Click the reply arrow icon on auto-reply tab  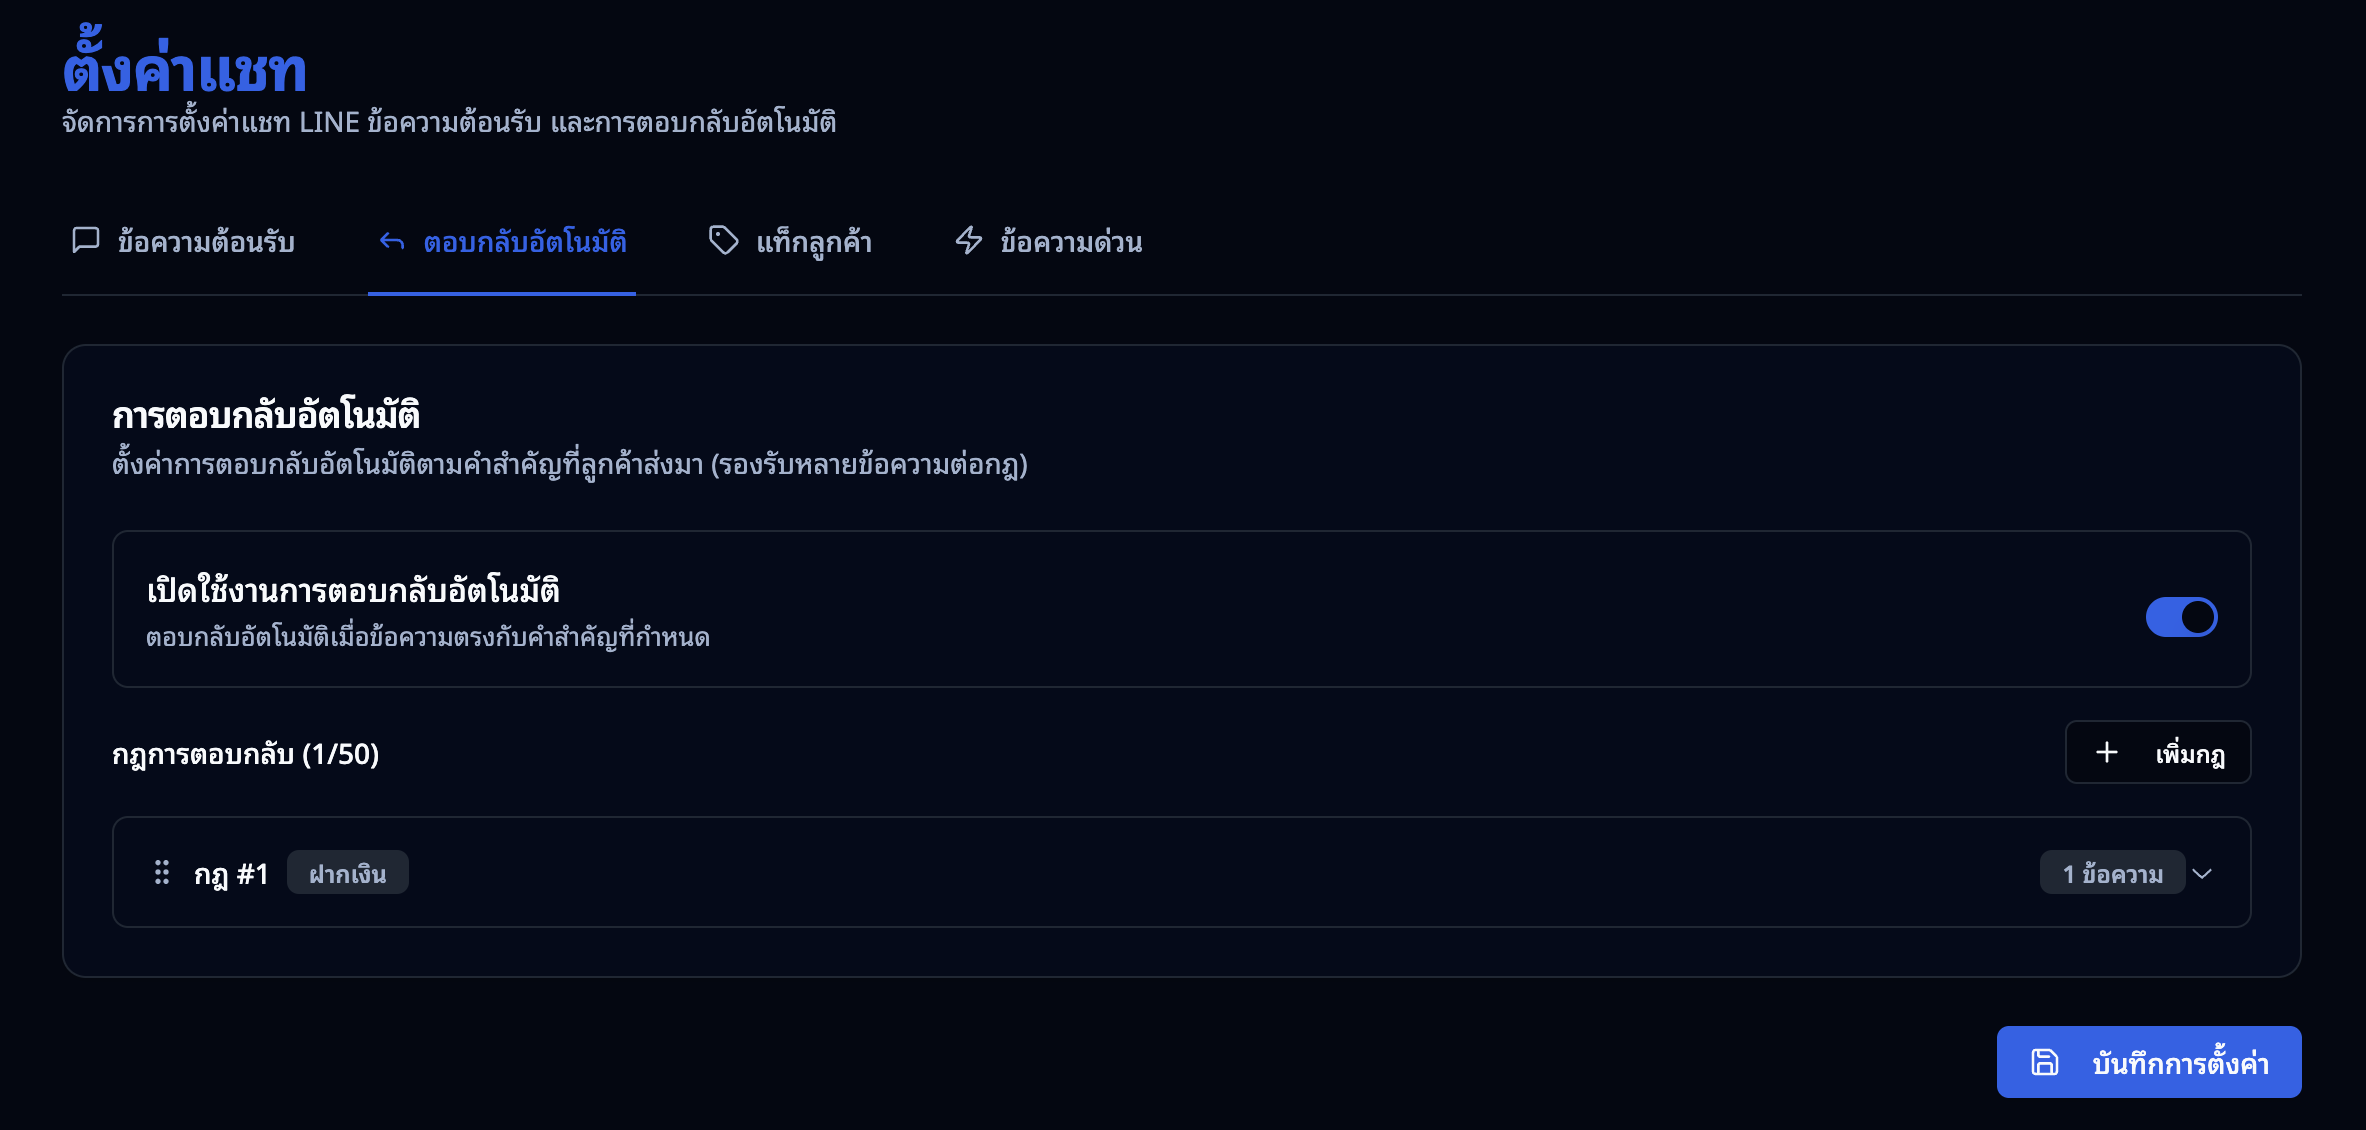click(392, 241)
